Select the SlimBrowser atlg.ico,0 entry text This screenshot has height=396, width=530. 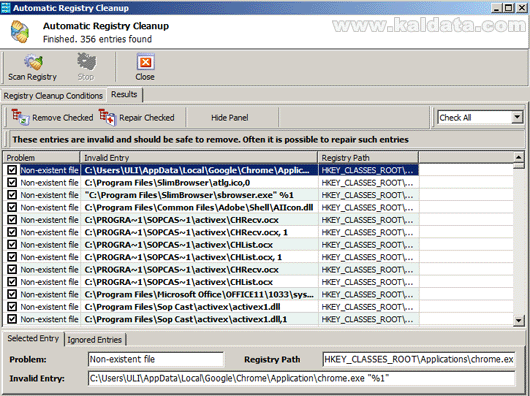coord(167,183)
